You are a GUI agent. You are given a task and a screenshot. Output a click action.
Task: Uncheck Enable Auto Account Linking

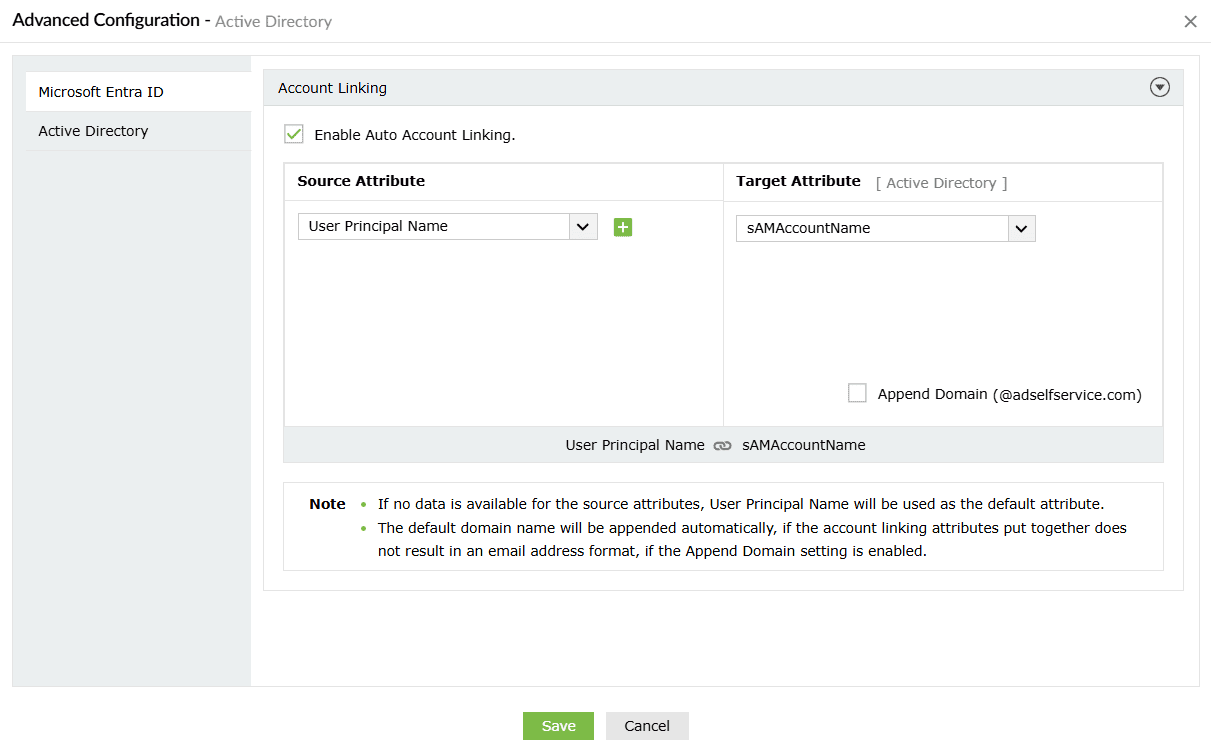(x=294, y=134)
